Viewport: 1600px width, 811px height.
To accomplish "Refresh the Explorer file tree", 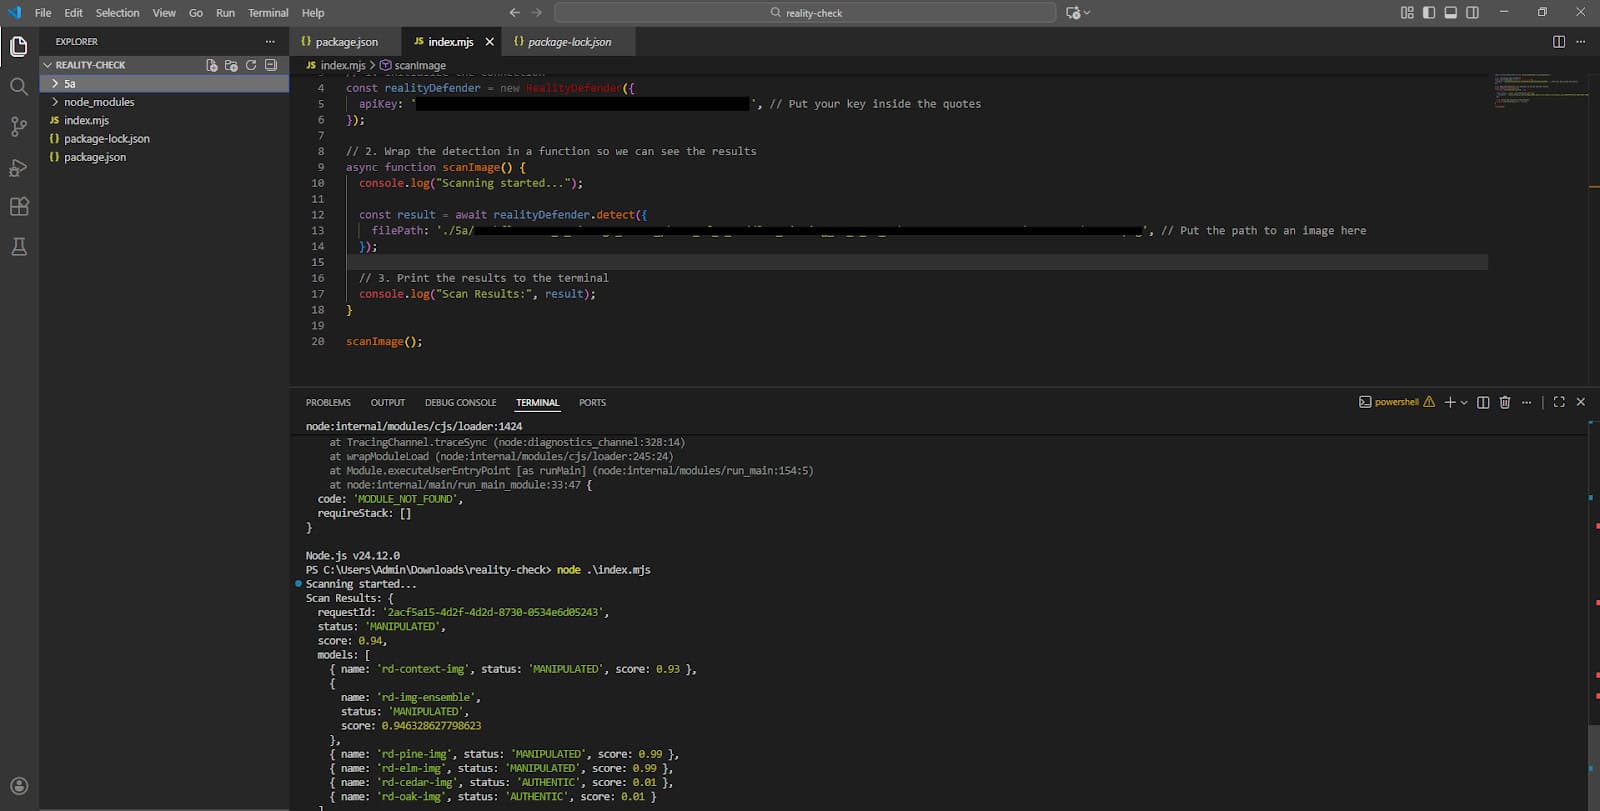I will (x=251, y=65).
